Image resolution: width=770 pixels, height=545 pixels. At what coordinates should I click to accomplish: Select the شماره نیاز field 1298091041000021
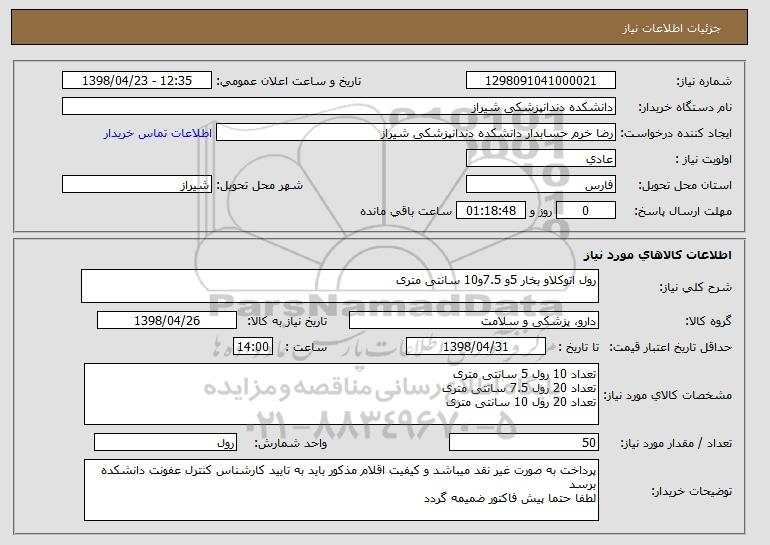click(541, 81)
